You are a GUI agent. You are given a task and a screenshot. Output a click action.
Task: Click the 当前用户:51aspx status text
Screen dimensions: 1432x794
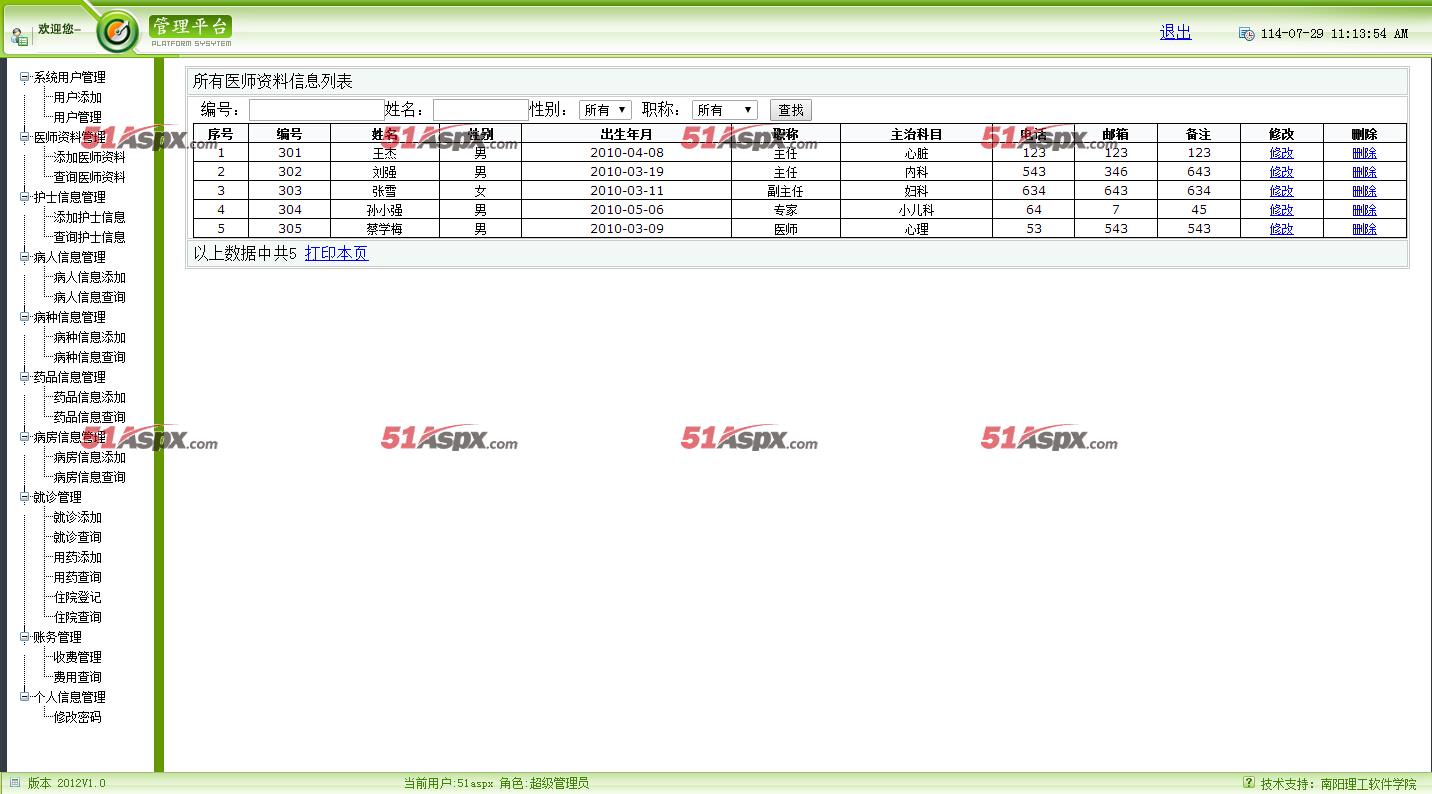tap(449, 783)
